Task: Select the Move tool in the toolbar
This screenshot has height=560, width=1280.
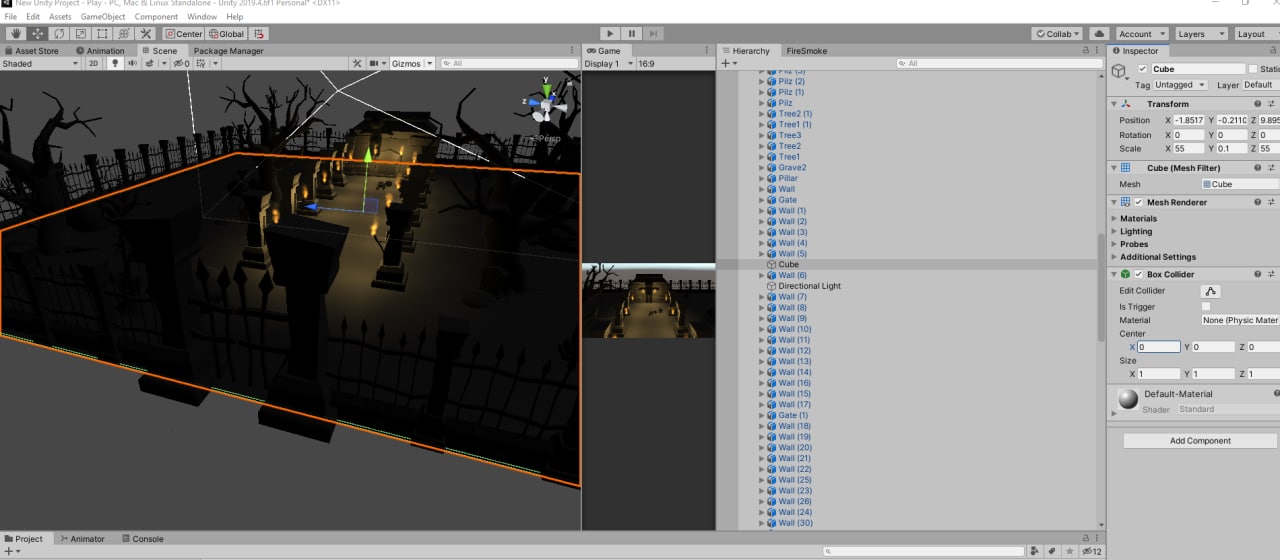Action: [x=38, y=34]
